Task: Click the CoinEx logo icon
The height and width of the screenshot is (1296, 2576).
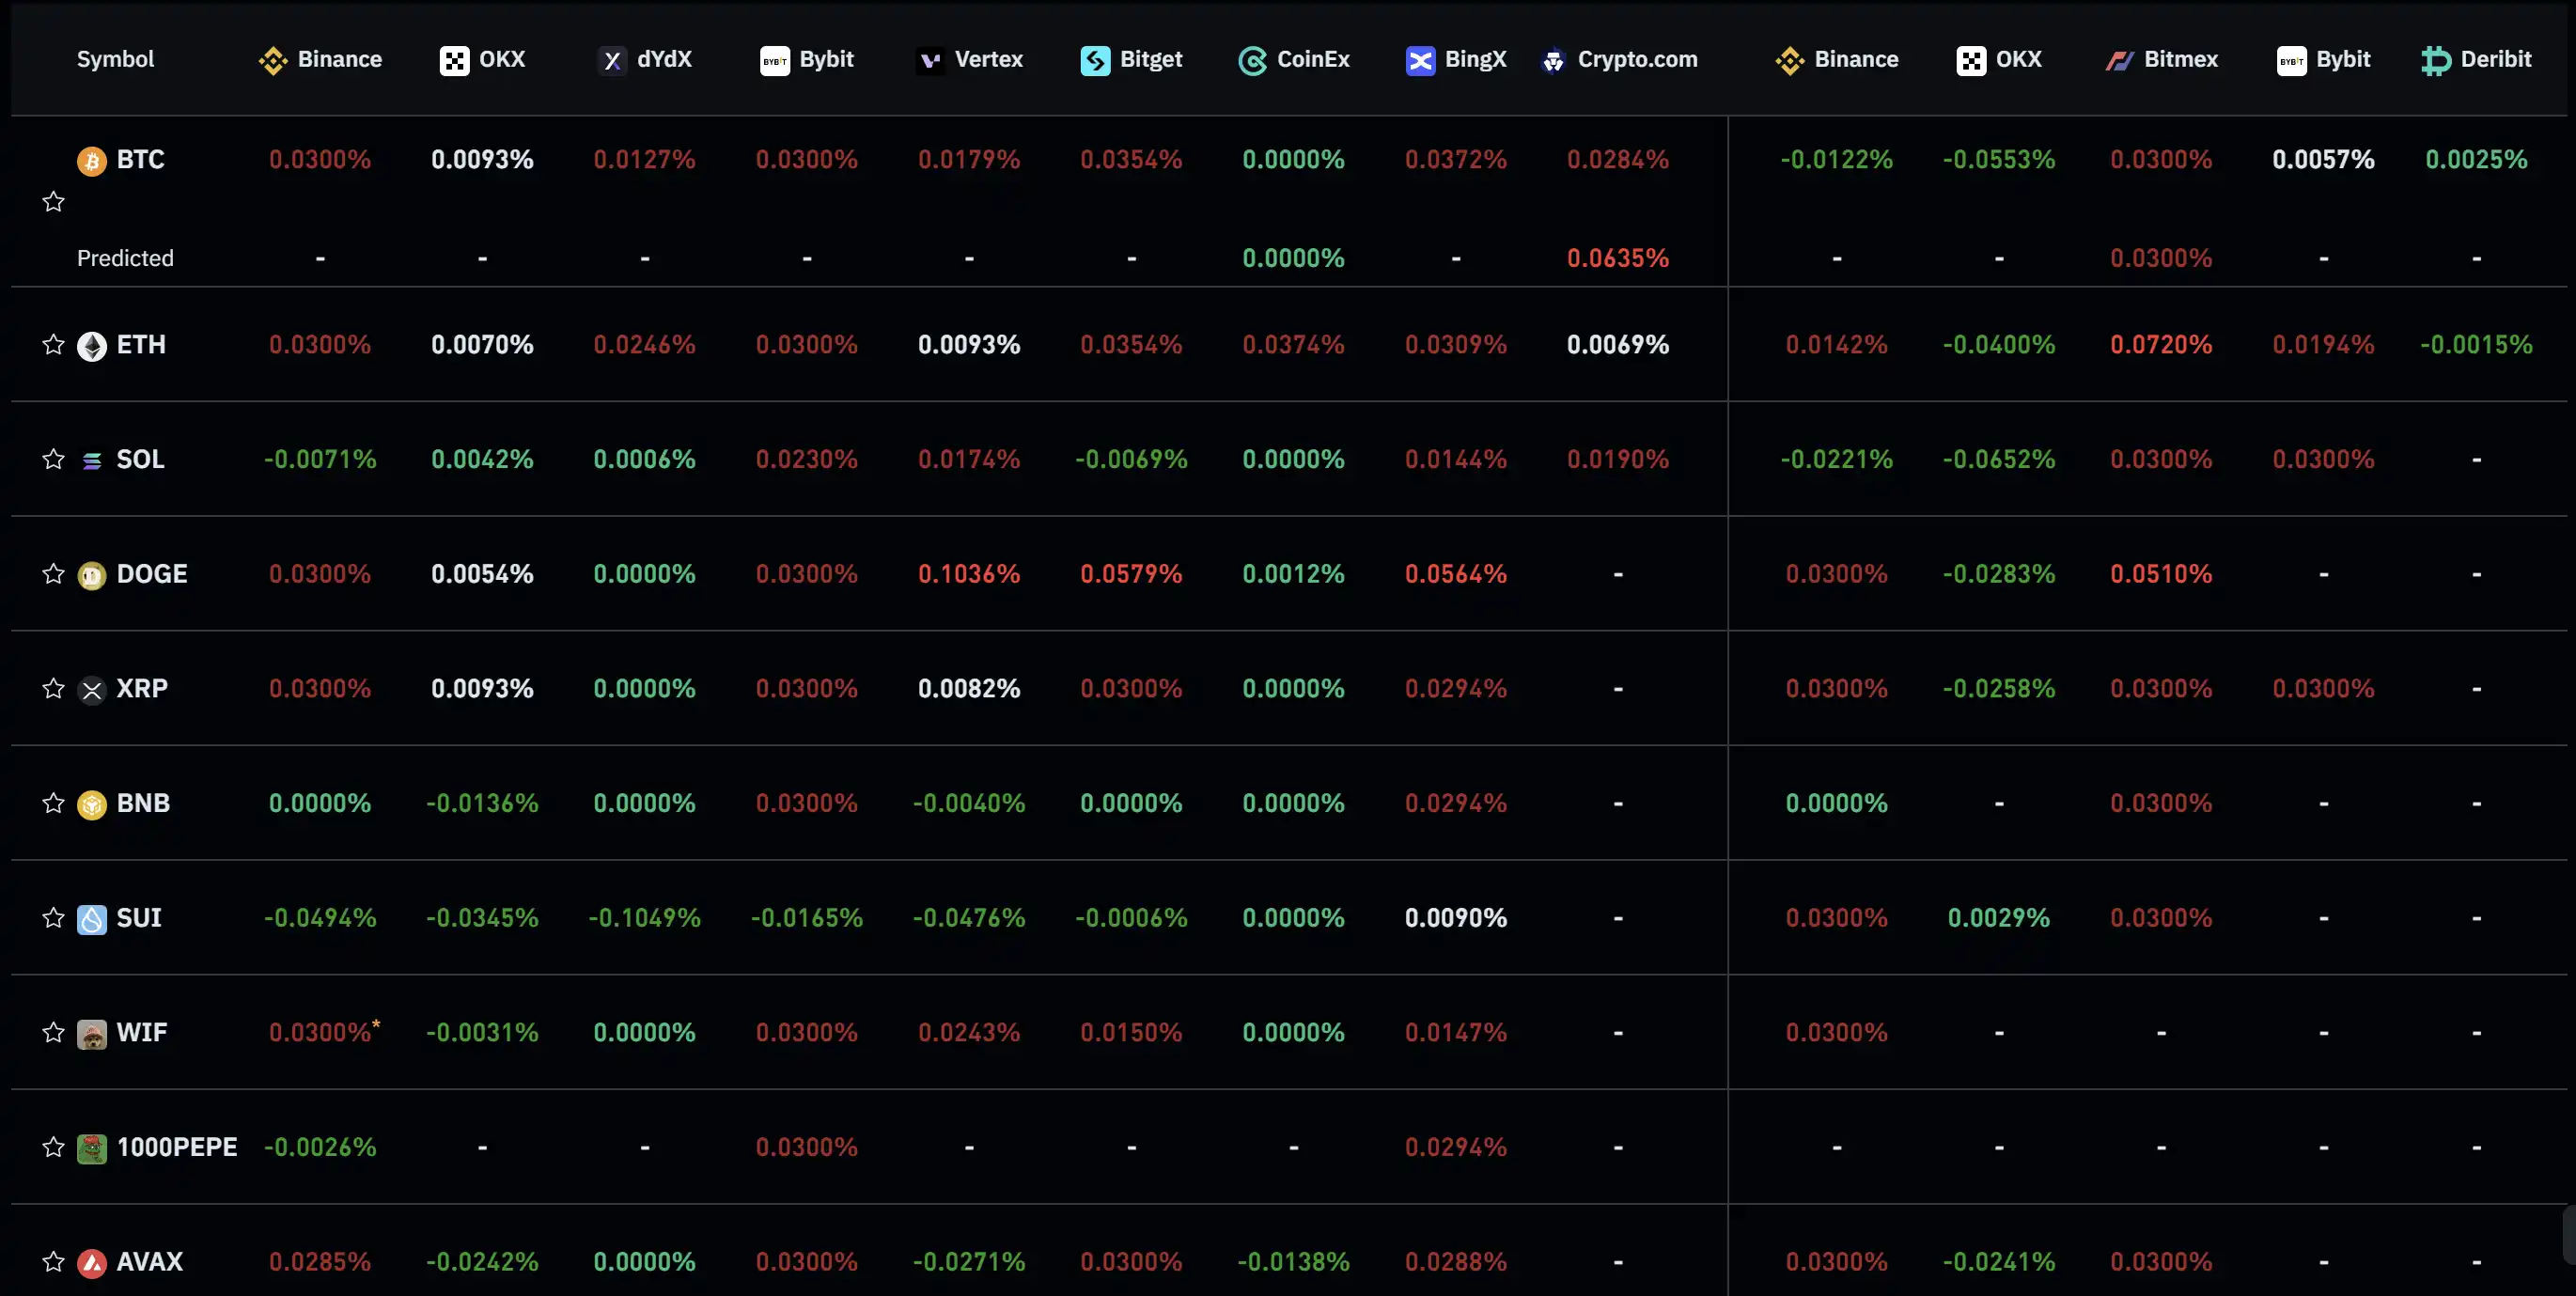Action: click(1252, 61)
